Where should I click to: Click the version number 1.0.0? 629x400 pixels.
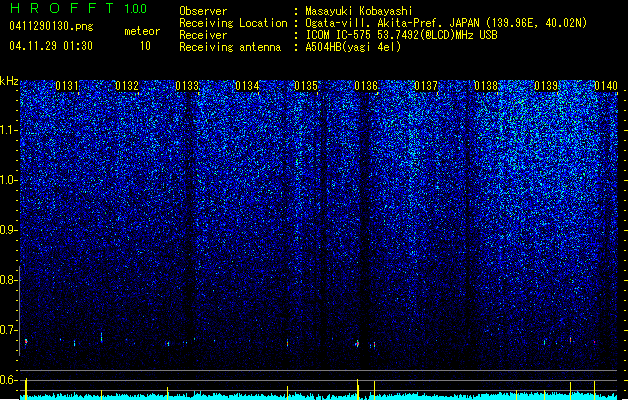(136, 9)
